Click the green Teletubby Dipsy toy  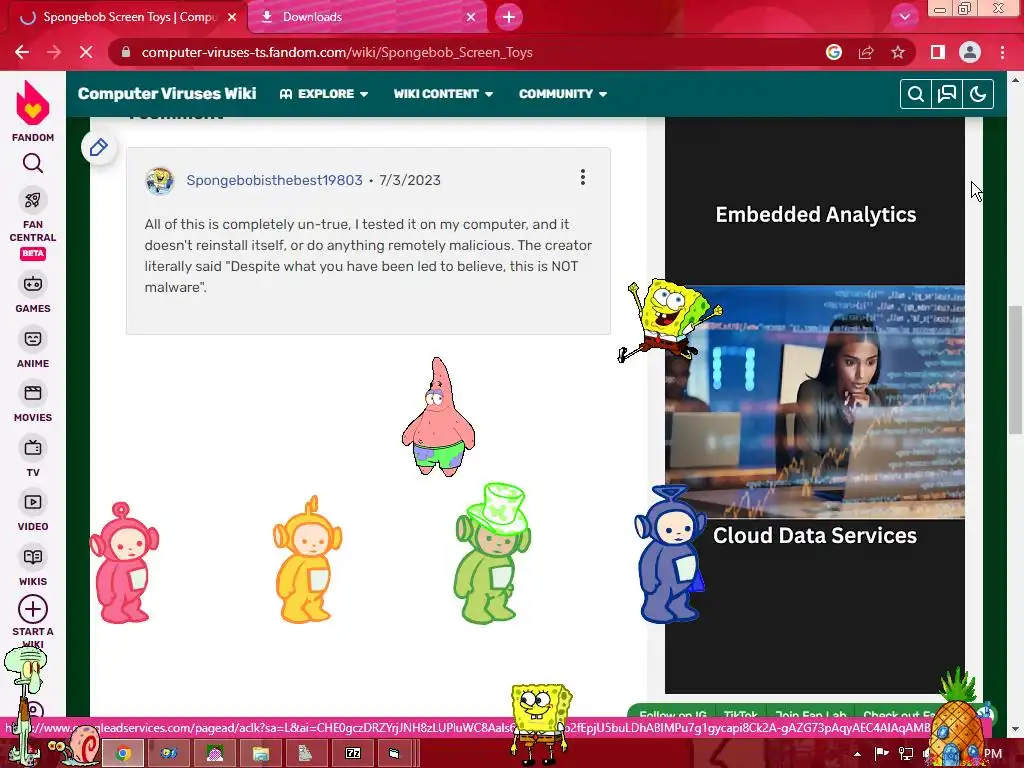493,554
